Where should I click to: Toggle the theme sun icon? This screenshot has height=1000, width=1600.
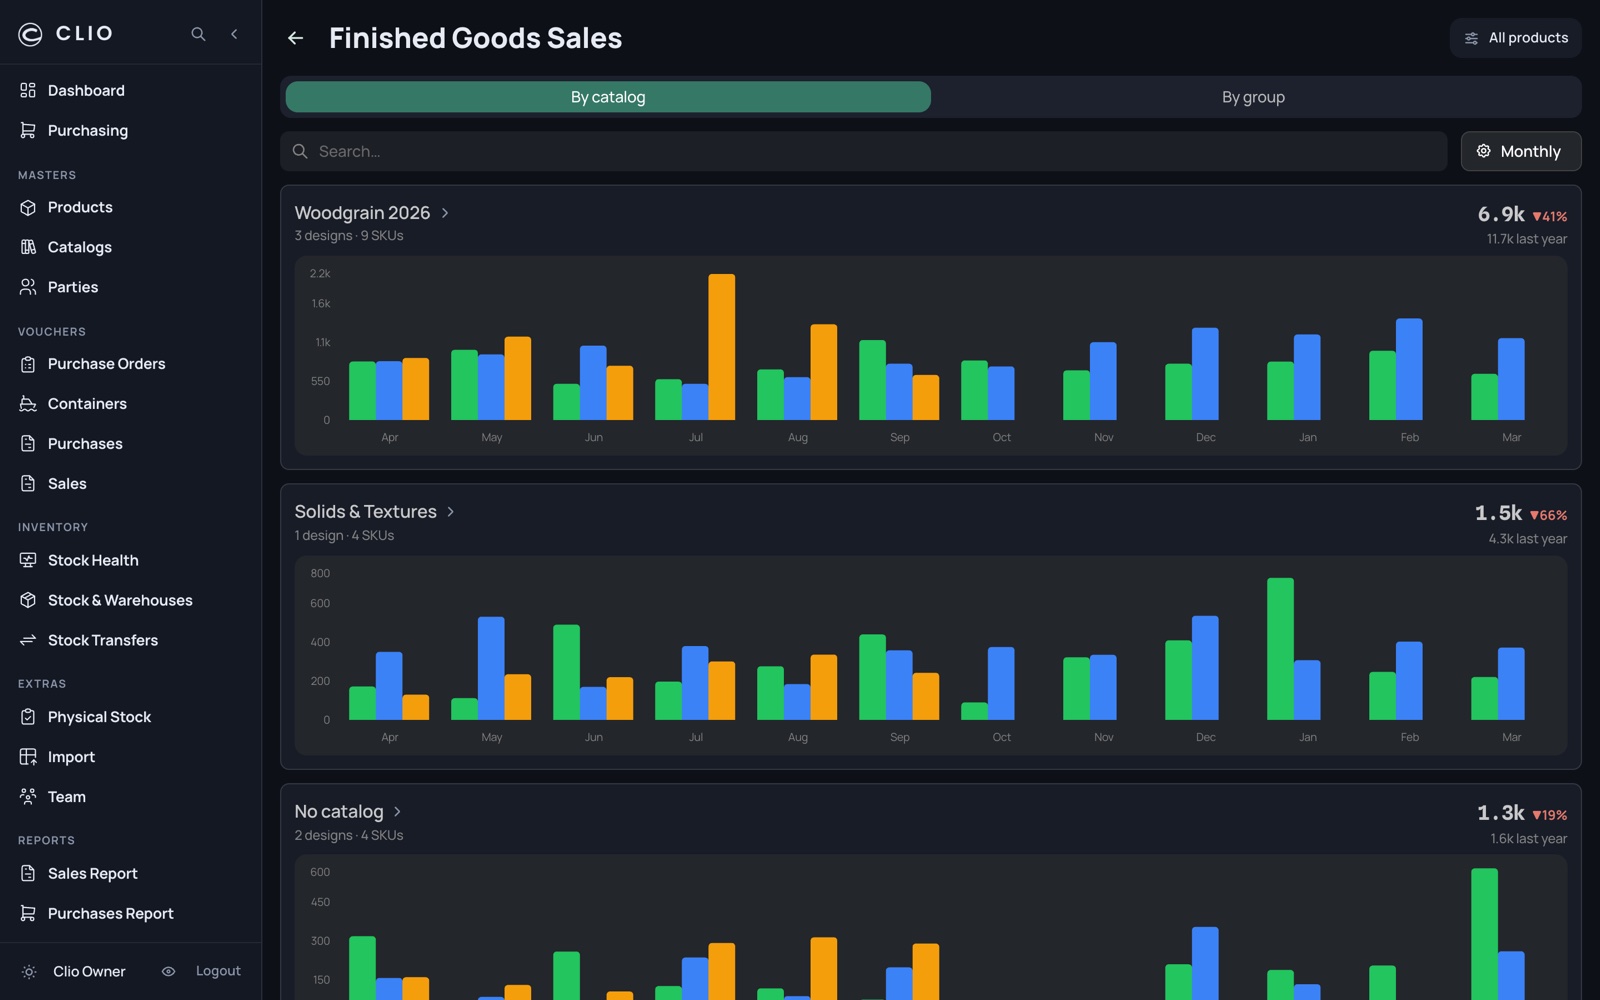[x=29, y=972]
